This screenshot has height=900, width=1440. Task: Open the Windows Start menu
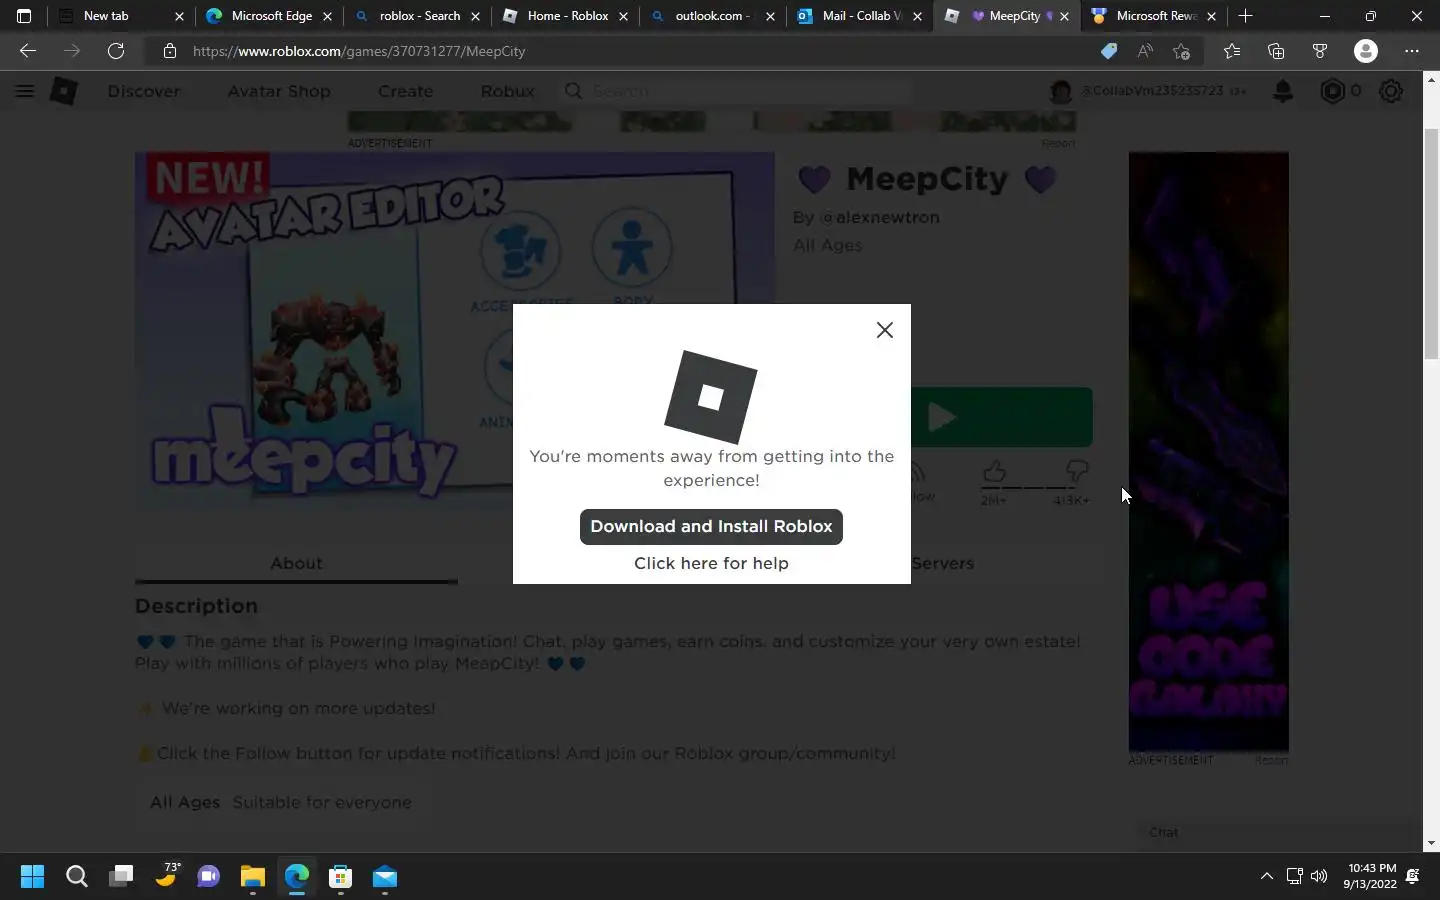coord(32,877)
